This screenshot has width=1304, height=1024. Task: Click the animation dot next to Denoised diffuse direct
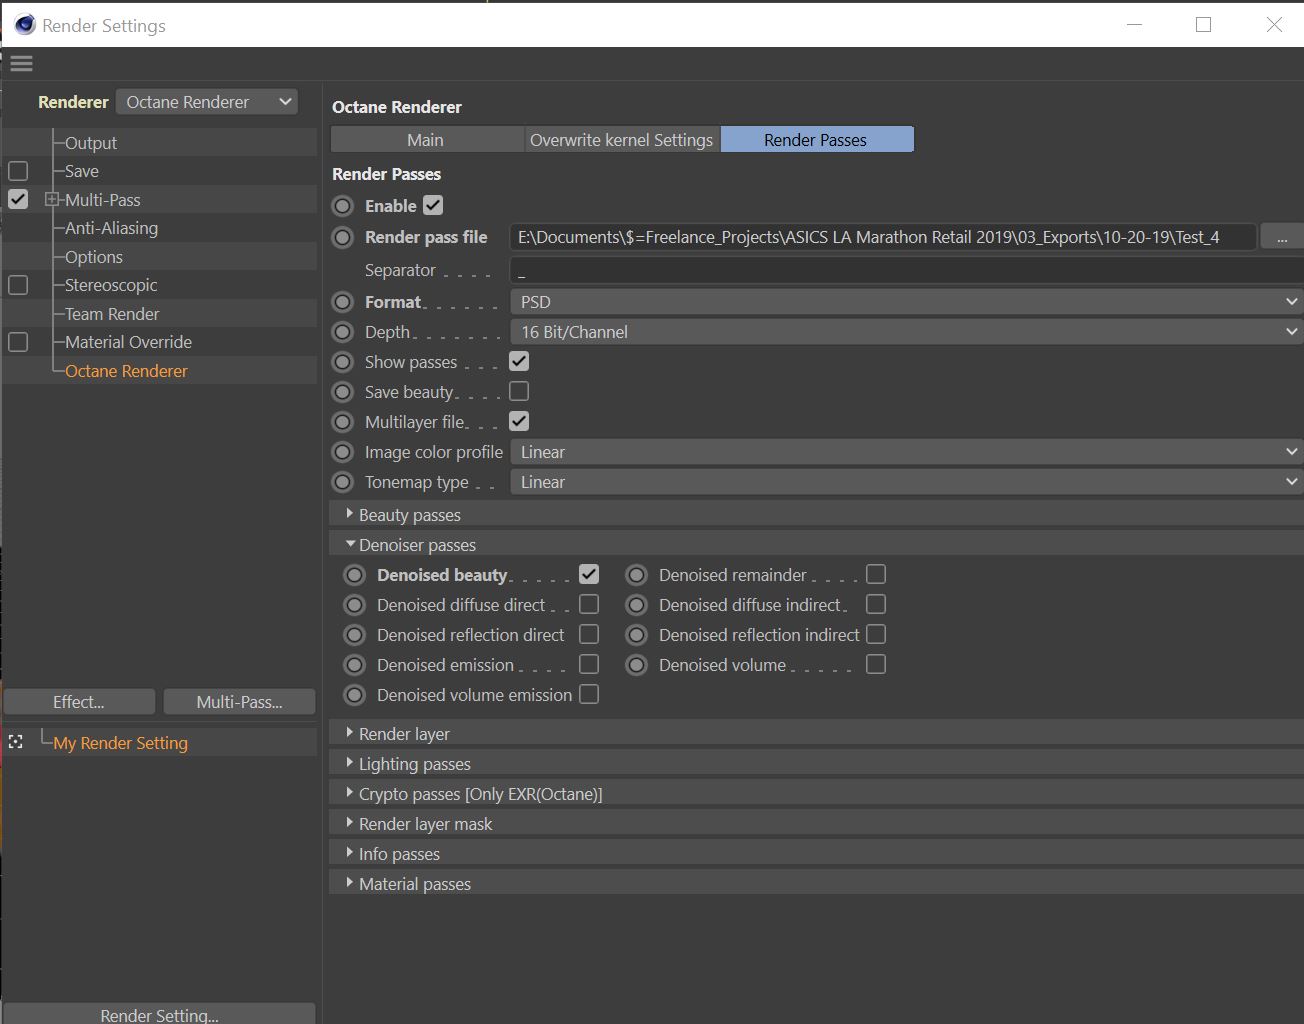[x=355, y=605]
